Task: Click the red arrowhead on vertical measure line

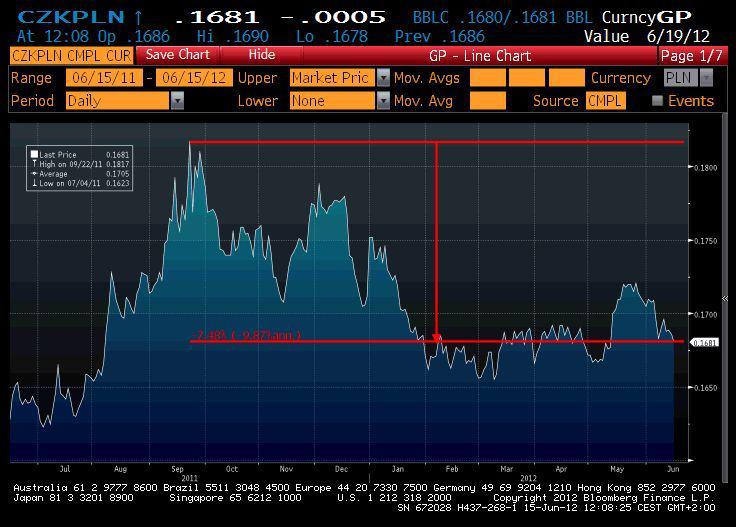Action: coord(437,338)
